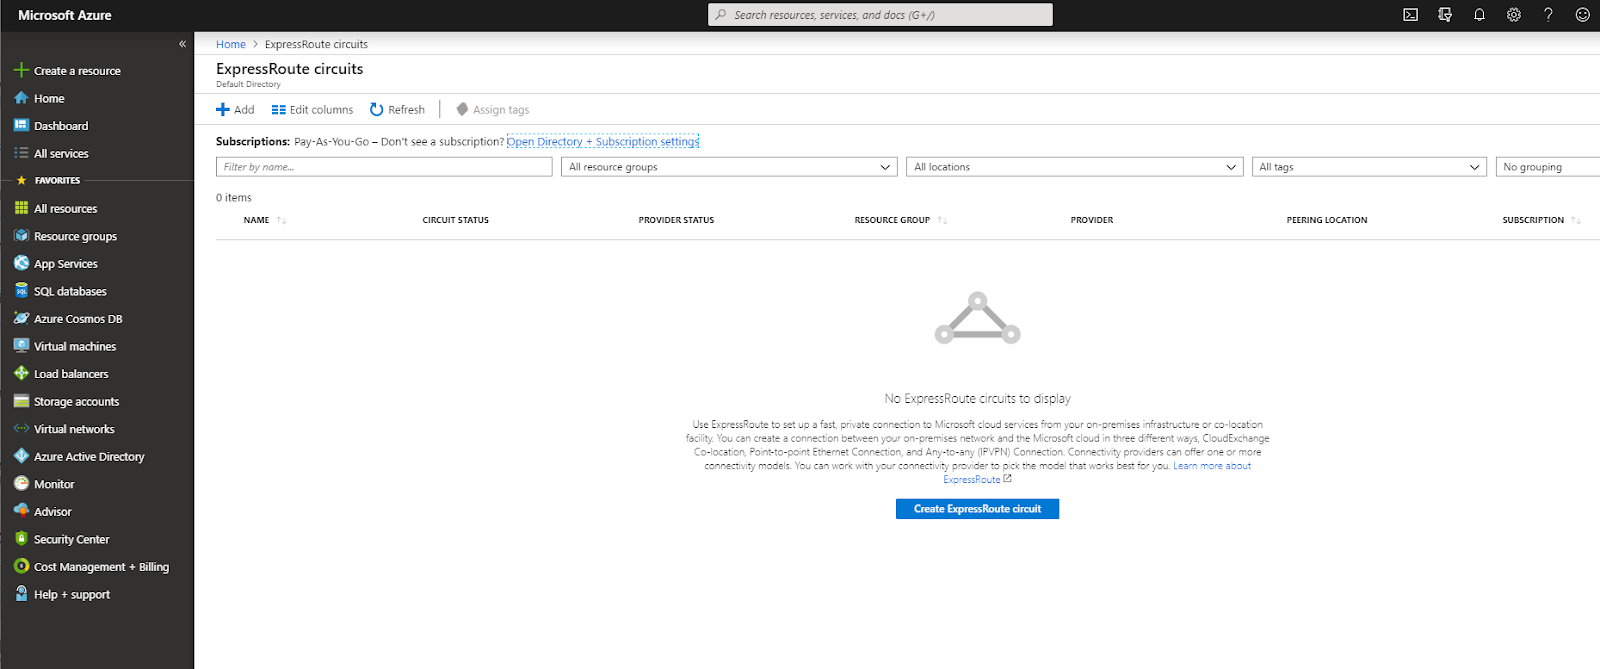The width and height of the screenshot is (1600, 669).
Task: Click the Storage accounts icon
Action: [21, 401]
